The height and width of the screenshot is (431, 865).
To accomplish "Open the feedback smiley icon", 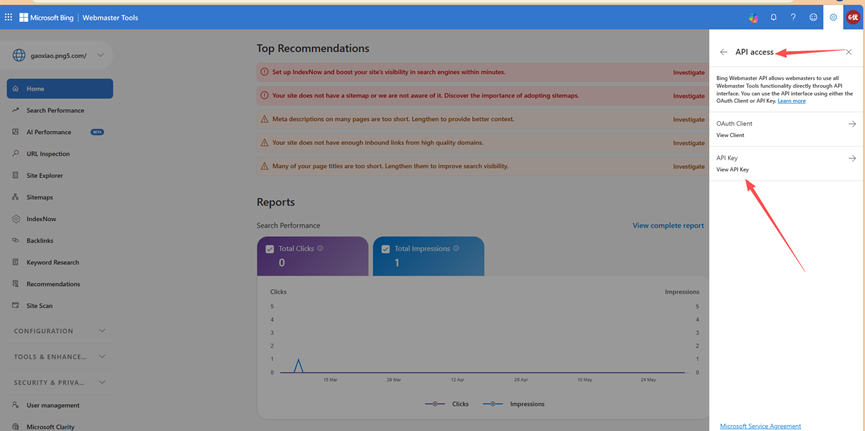I will pos(813,17).
